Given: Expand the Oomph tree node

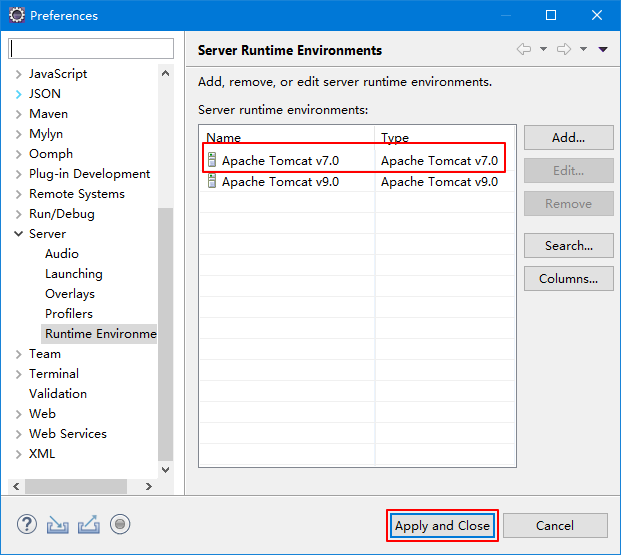Looking at the screenshot, I should (18, 154).
